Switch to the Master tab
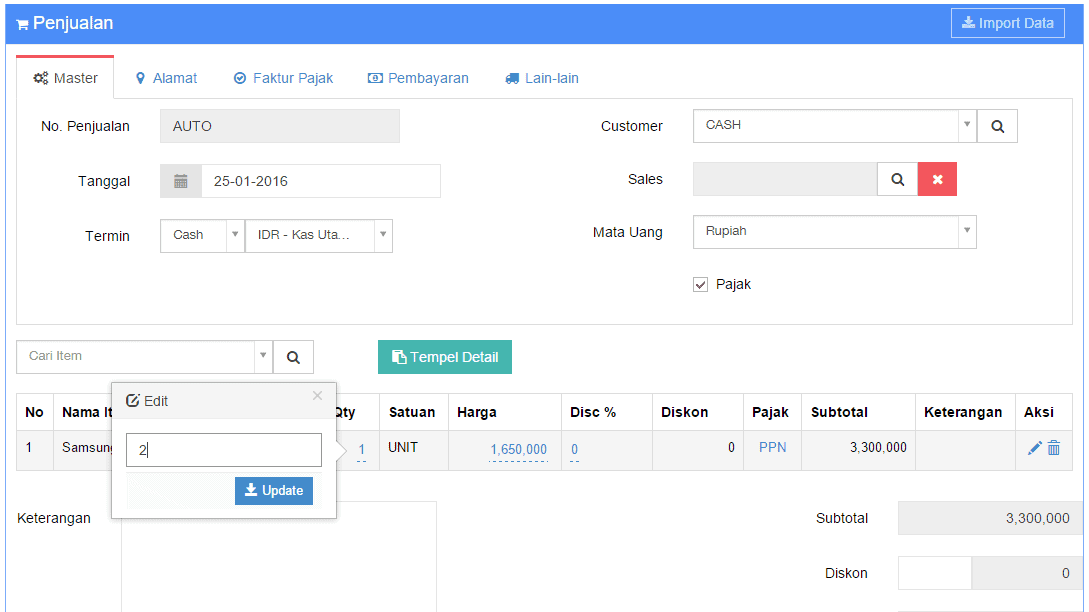Image resolution: width=1089 pixels, height=612 pixels. (x=65, y=78)
